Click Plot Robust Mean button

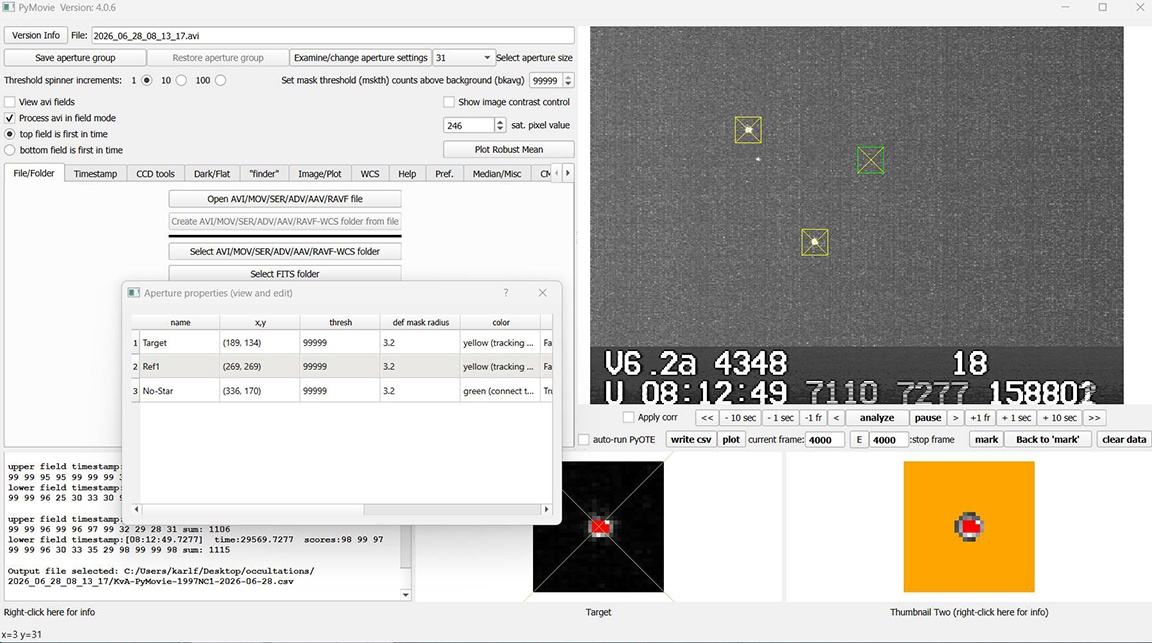pos(508,149)
